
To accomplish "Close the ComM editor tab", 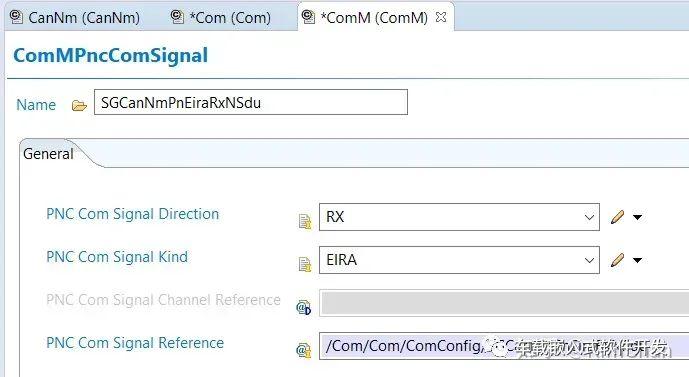I will 441,17.
